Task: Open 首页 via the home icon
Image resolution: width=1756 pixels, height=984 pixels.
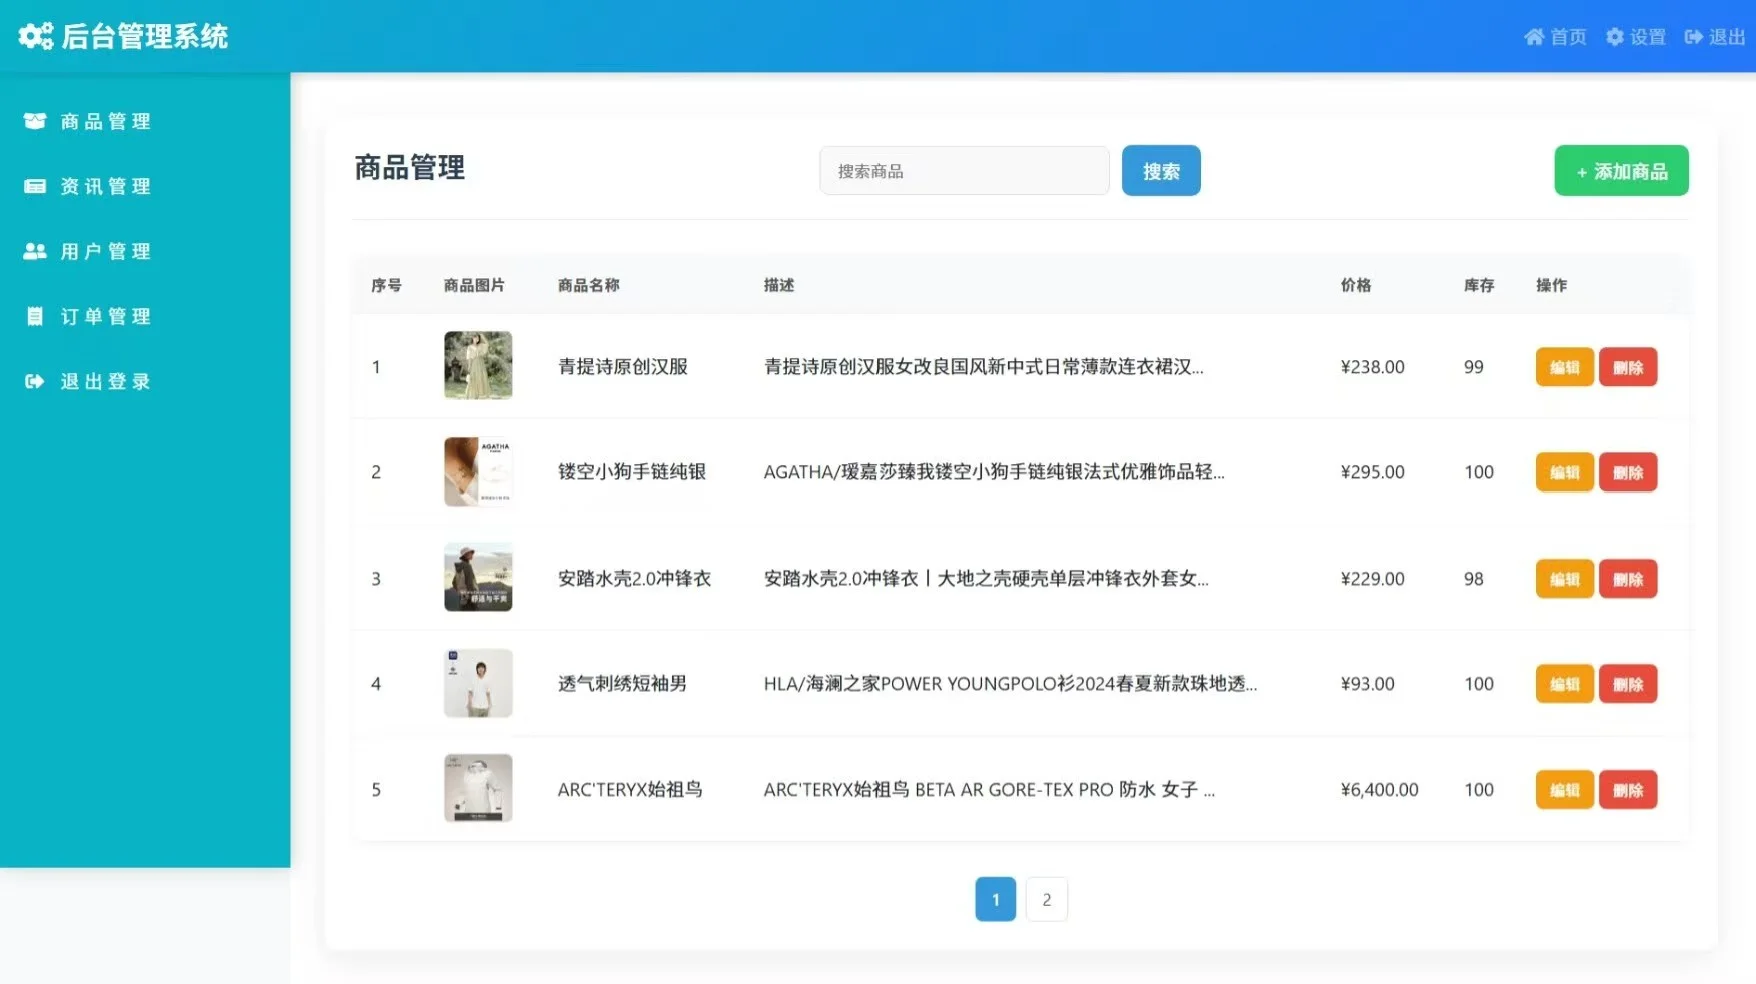Action: (x=1535, y=36)
